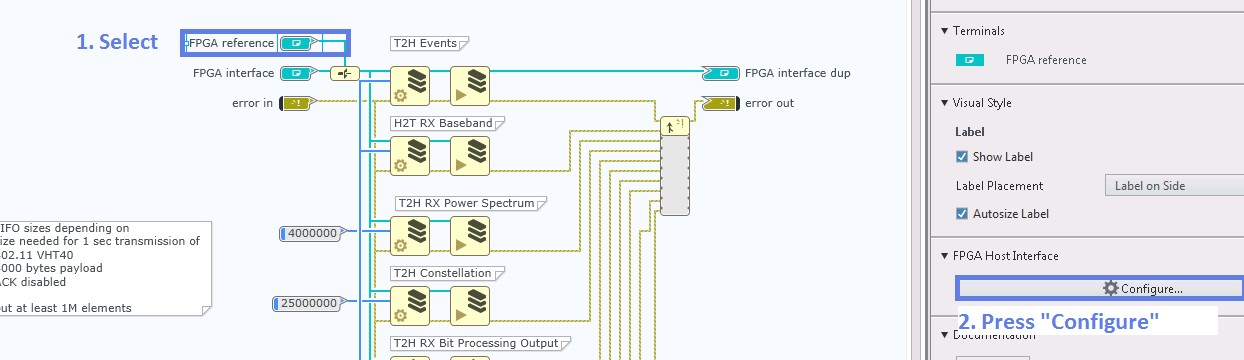This screenshot has width=1244, height=360.
Task: Collapse the Visual Style section
Action: tap(945, 103)
